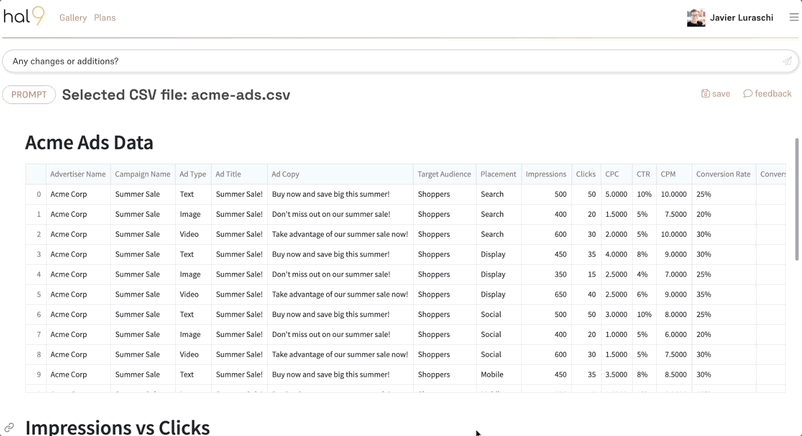The width and height of the screenshot is (802, 436).
Task: Click the Javier Luraschi username
Action: click(741, 18)
